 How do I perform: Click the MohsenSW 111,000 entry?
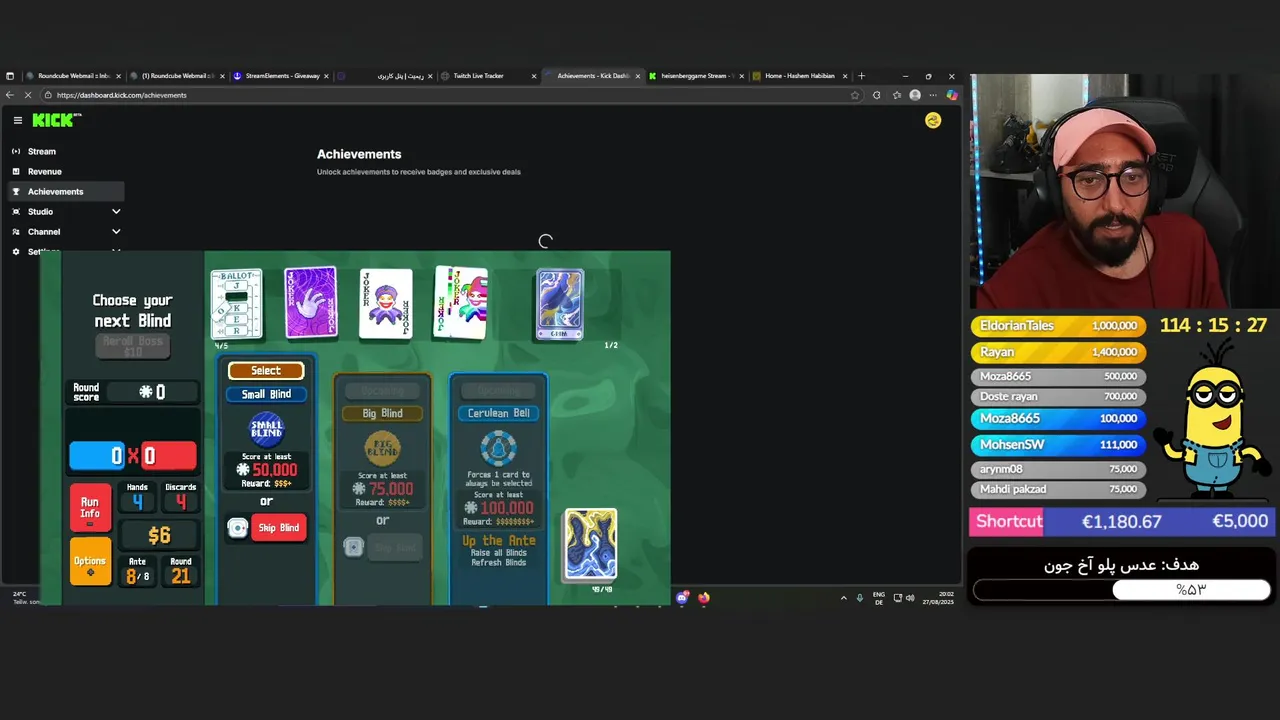[1058, 444]
